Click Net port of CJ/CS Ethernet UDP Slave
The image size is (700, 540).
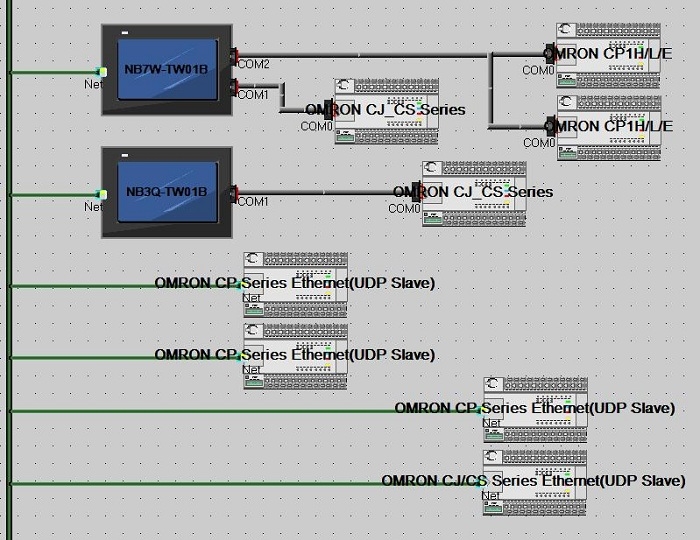pyautogui.click(x=481, y=484)
